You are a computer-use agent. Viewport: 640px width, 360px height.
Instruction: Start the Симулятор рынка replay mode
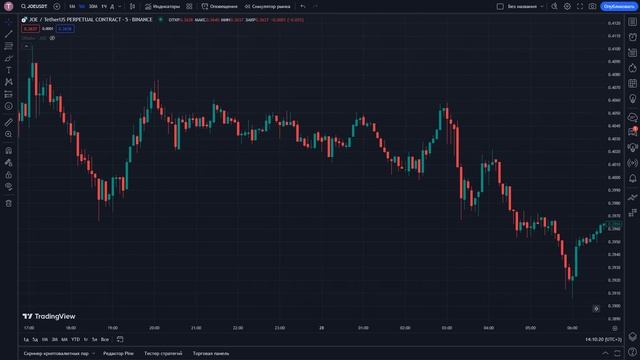click(267, 7)
